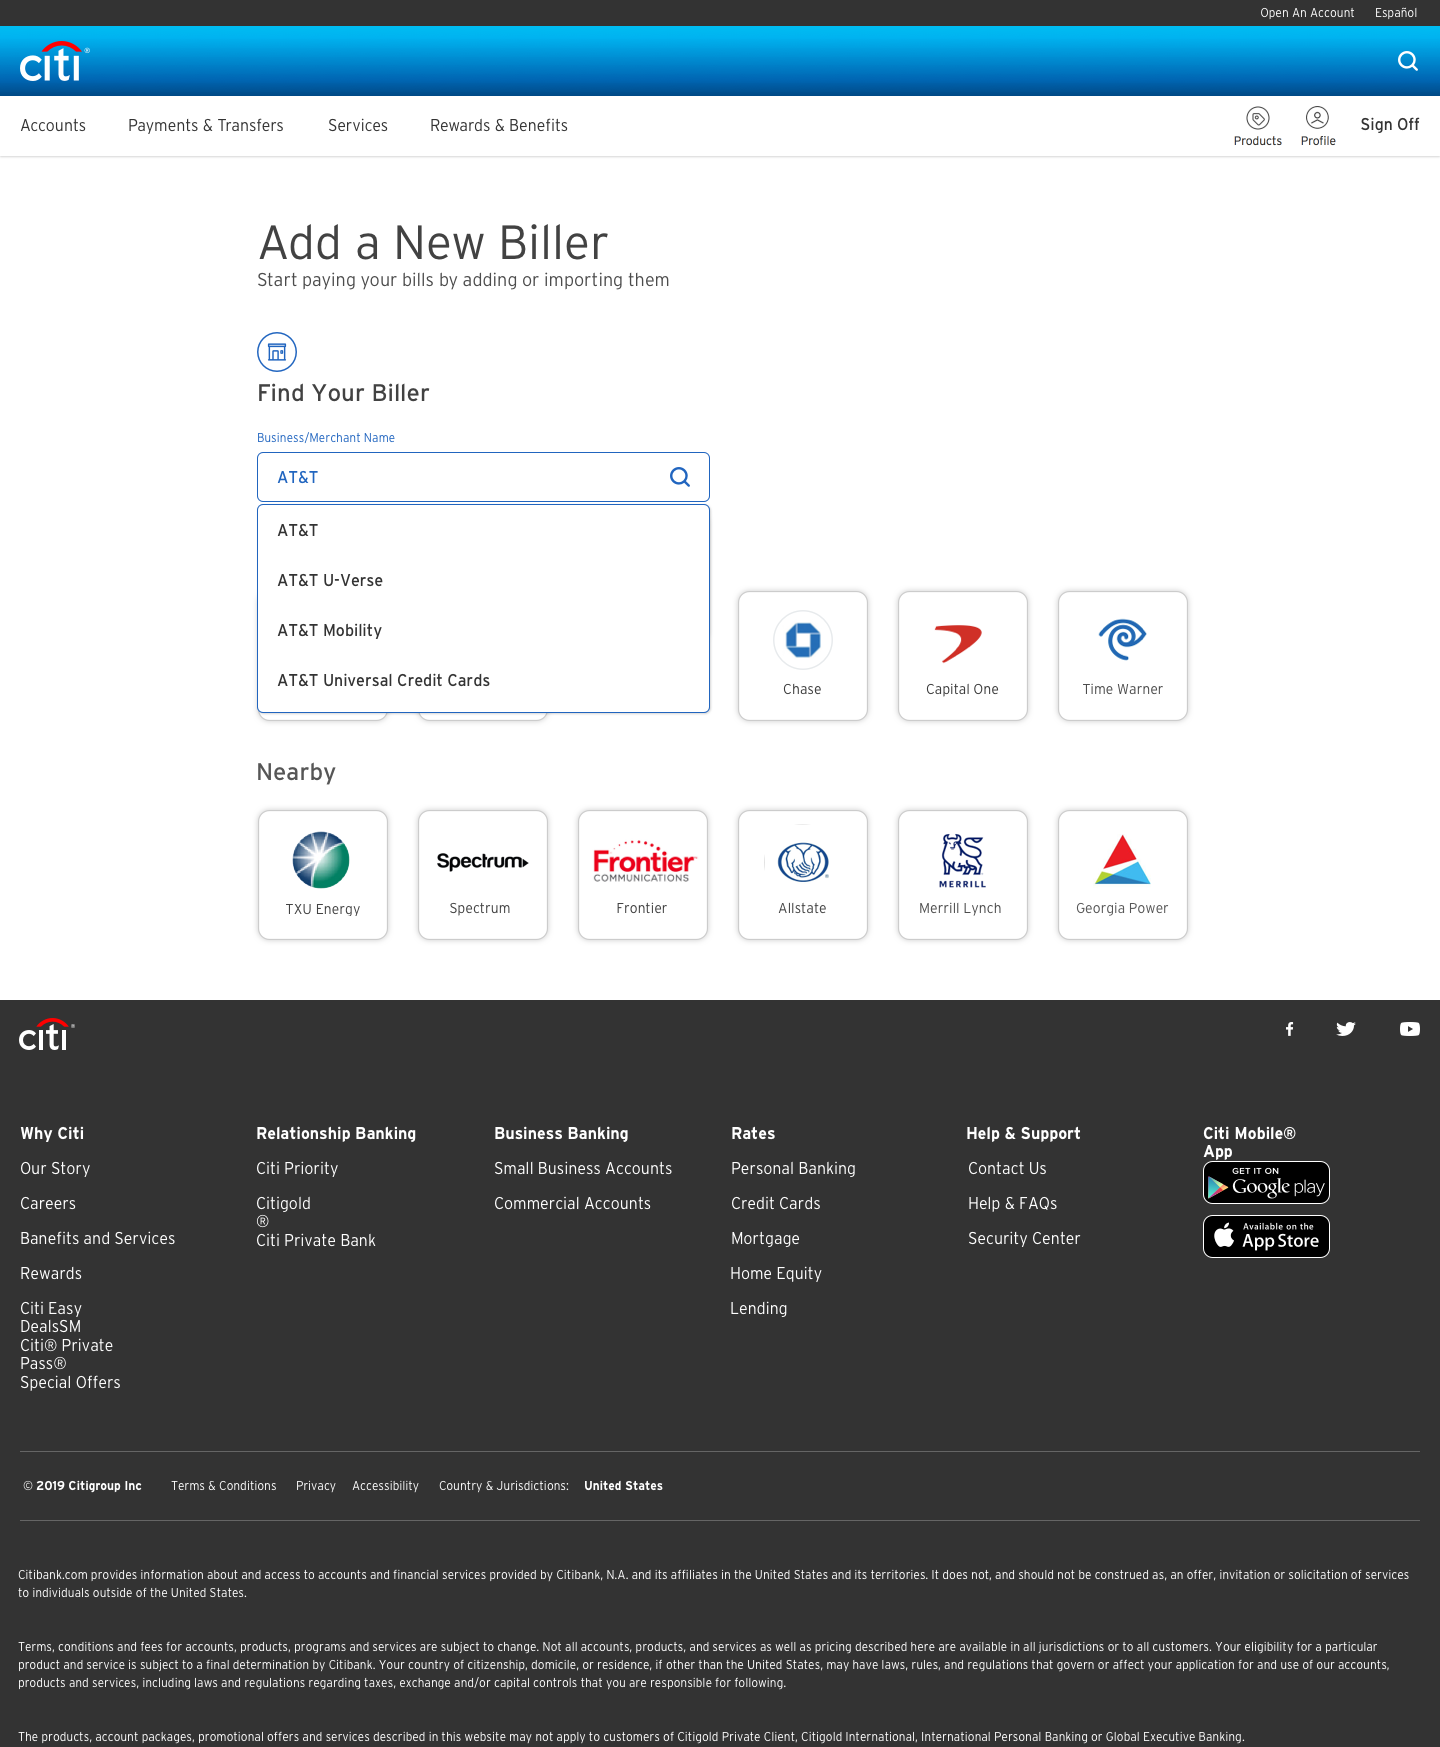This screenshot has width=1440, height=1747.
Task: Open the Services menu
Action: pyautogui.click(x=358, y=125)
